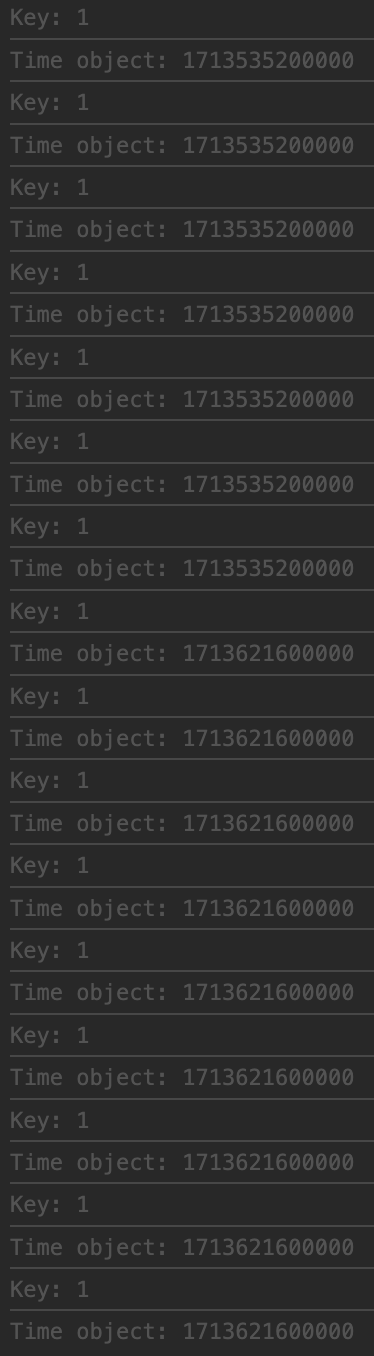Select the last "Time object: 1713535200000" entry
The image size is (374, 1356).
tap(182, 569)
